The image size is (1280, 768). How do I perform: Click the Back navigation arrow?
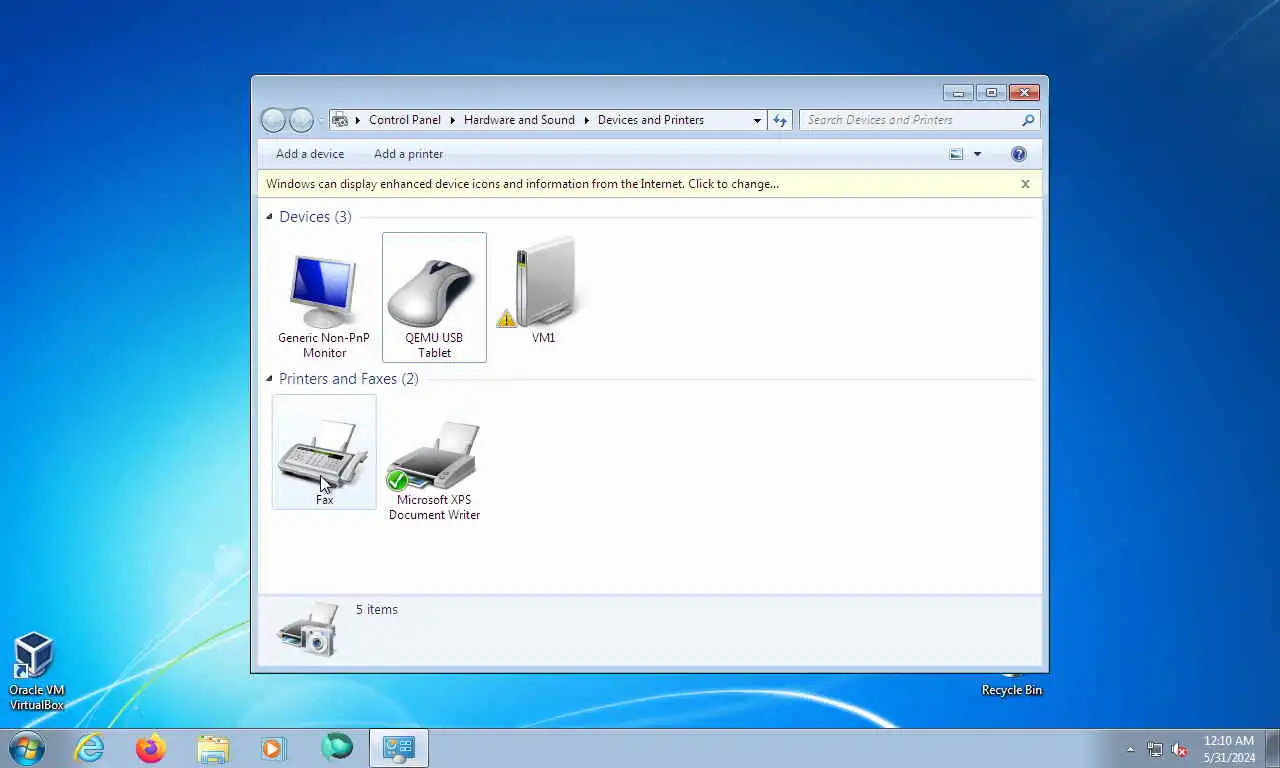273,120
